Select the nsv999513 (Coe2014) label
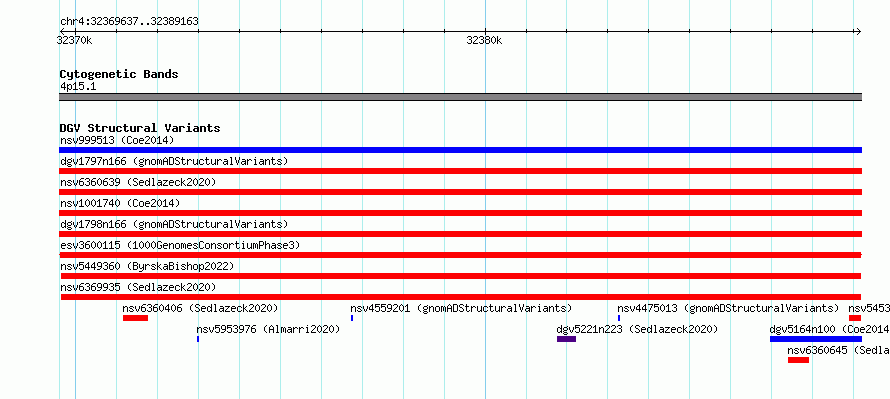Screen dimensions: 890x399 tap(117, 140)
